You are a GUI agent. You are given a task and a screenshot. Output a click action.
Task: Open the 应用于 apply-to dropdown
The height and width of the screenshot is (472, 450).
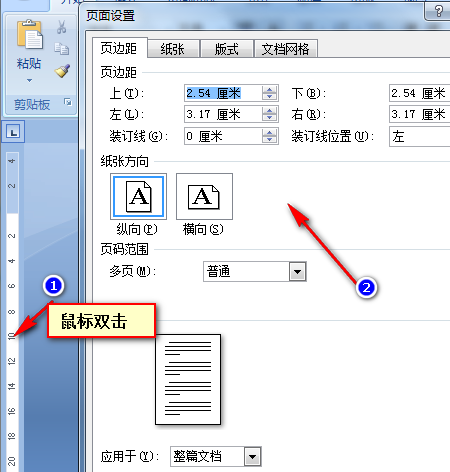(x=252, y=456)
